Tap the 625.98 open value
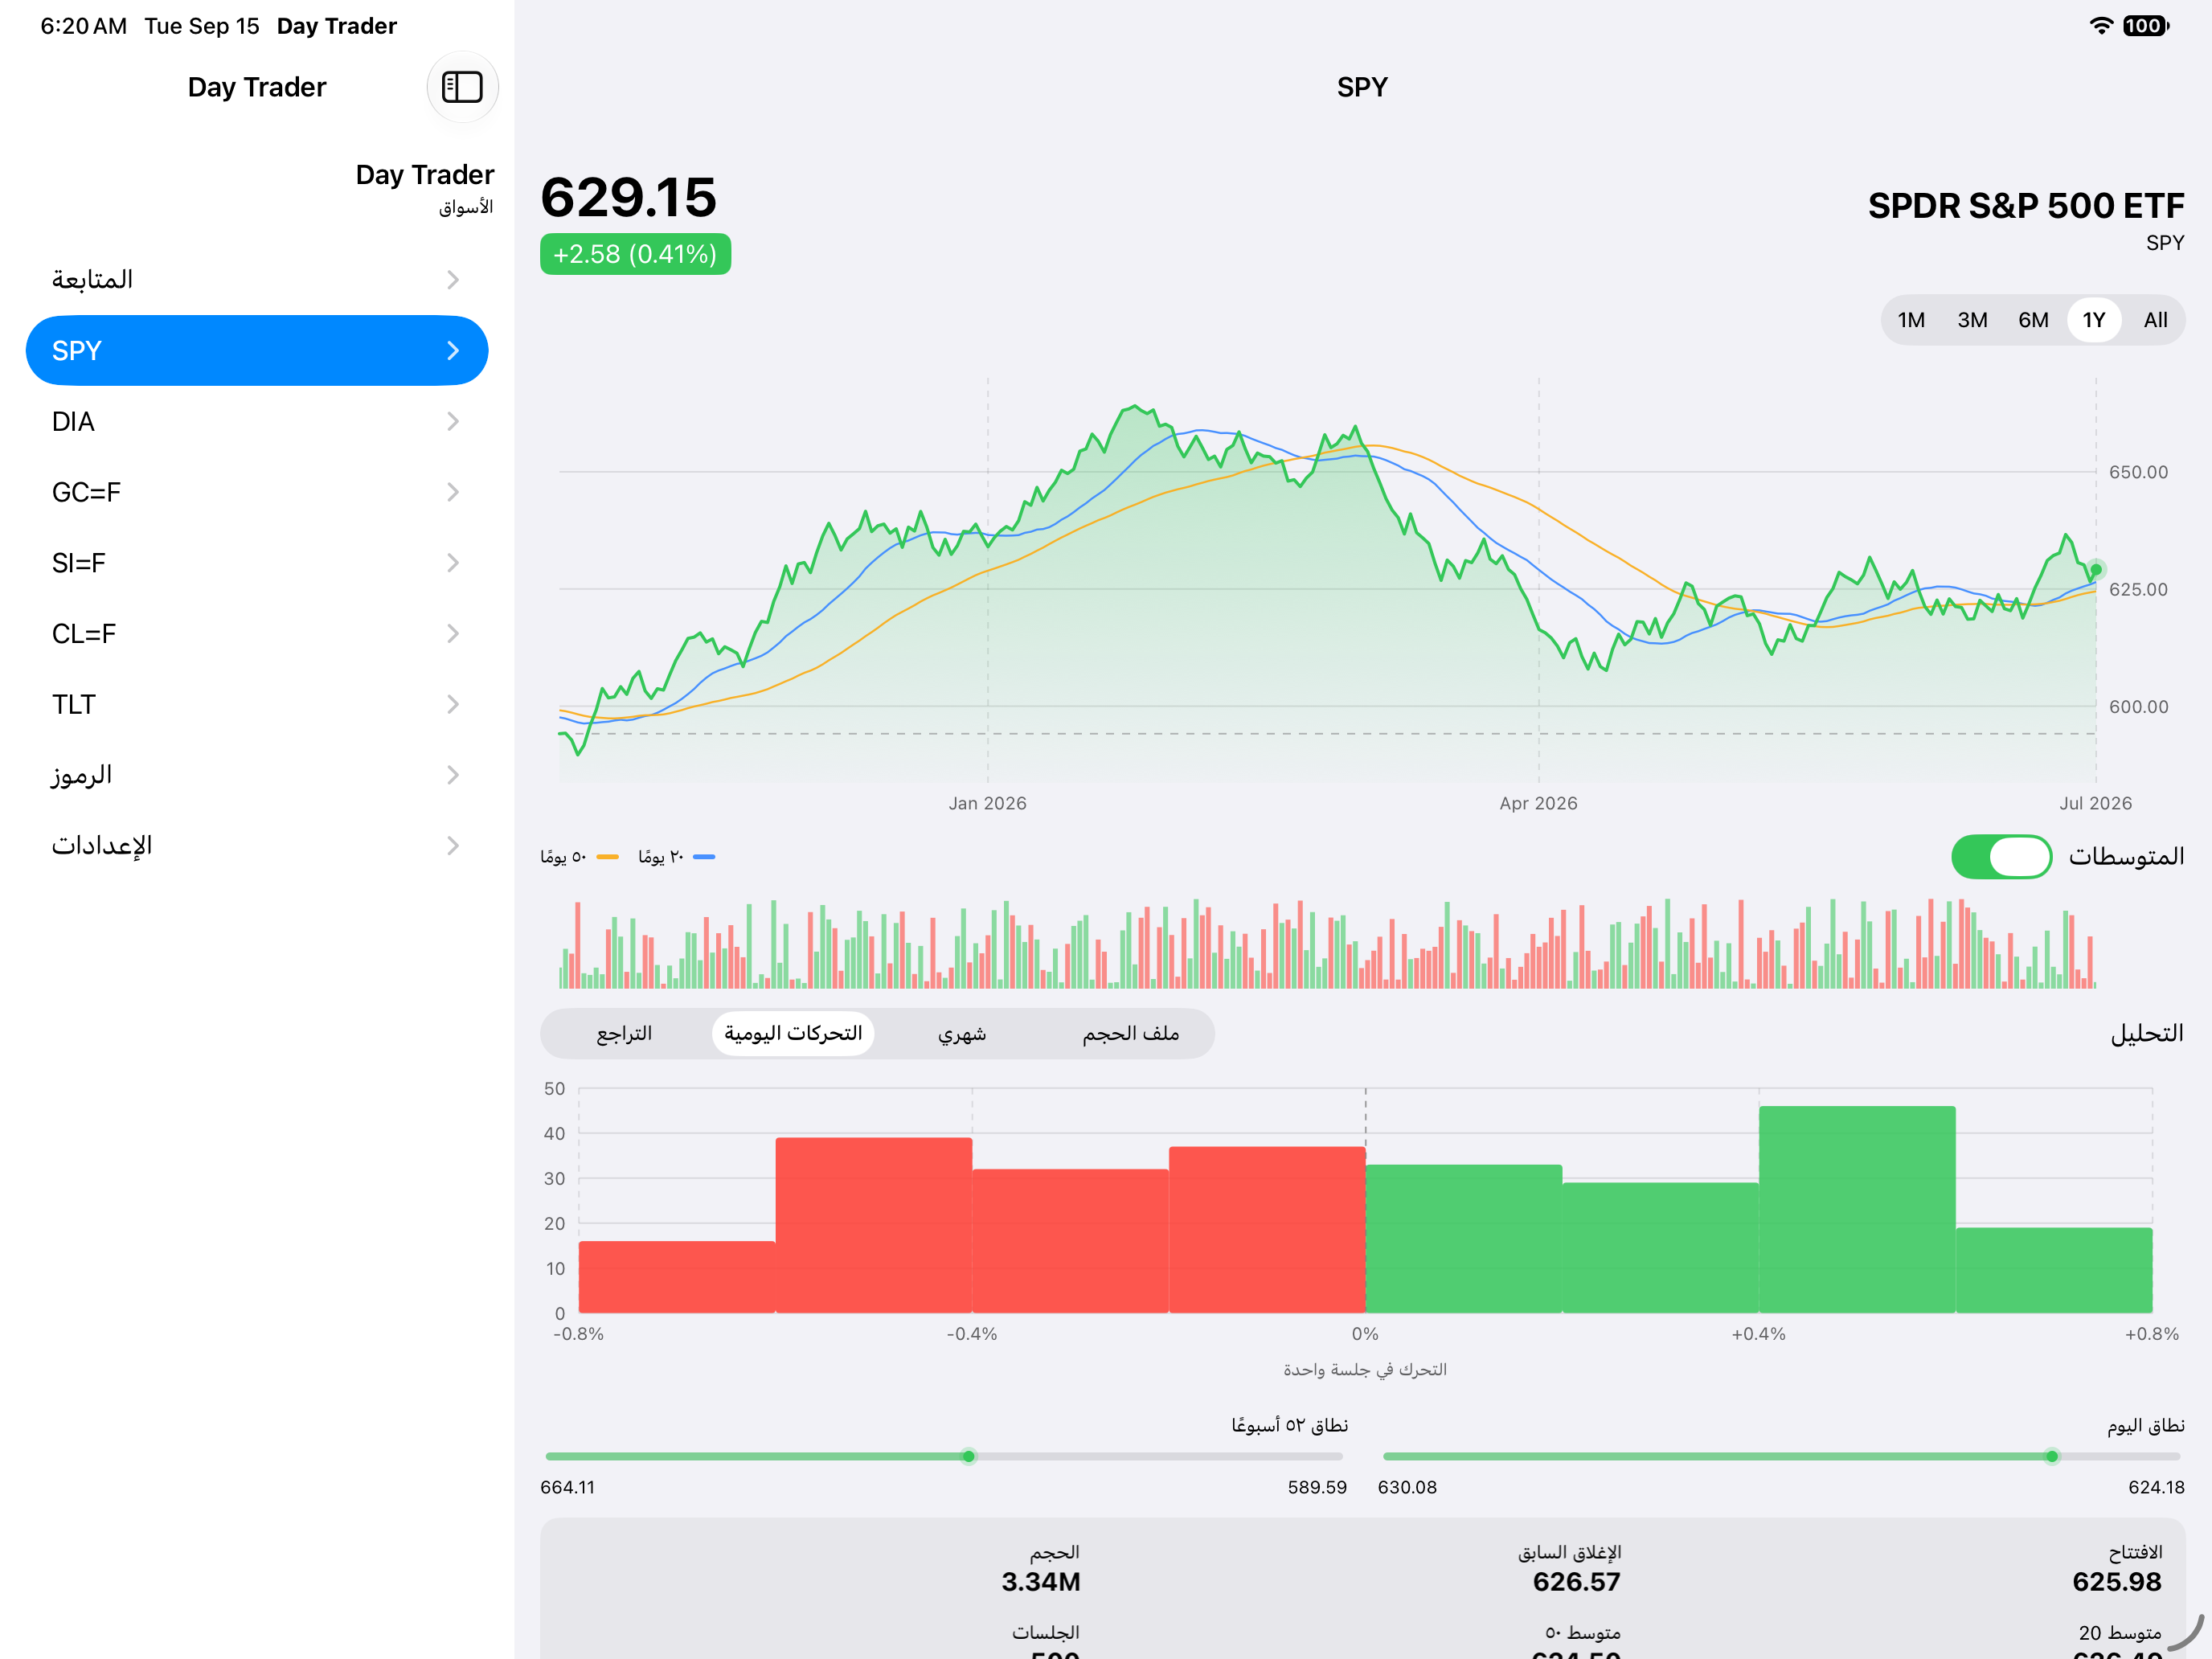2212x1659 pixels. click(x=2116, y=1581)
